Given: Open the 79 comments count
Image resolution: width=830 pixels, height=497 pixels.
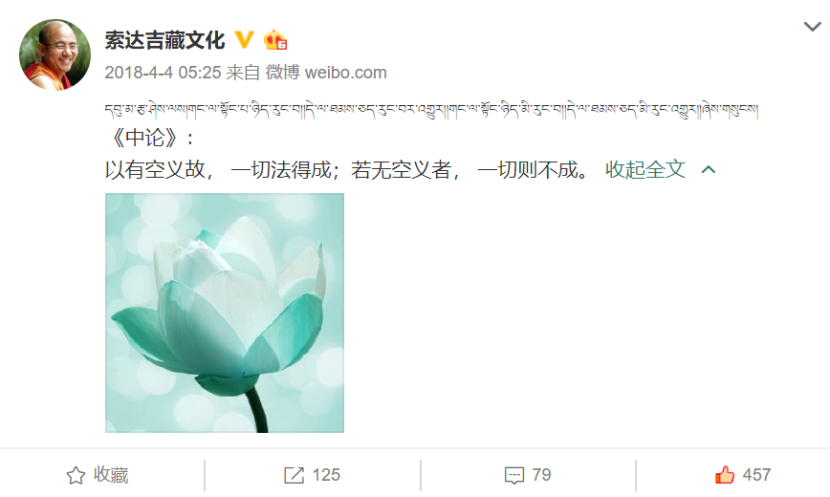Looking at the screenshot, I should point(542,475).
